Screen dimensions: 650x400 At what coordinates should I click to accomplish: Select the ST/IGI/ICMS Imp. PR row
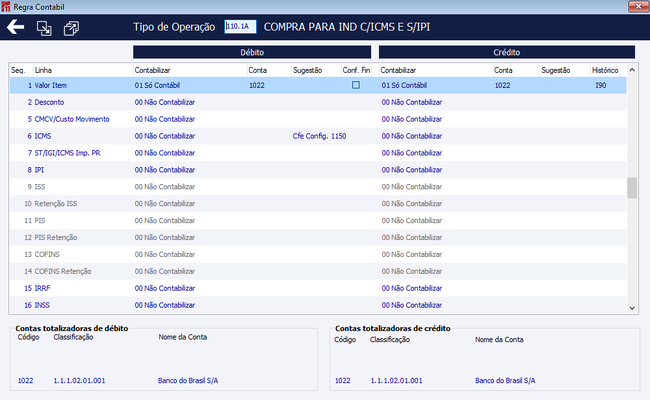[318, 153]
